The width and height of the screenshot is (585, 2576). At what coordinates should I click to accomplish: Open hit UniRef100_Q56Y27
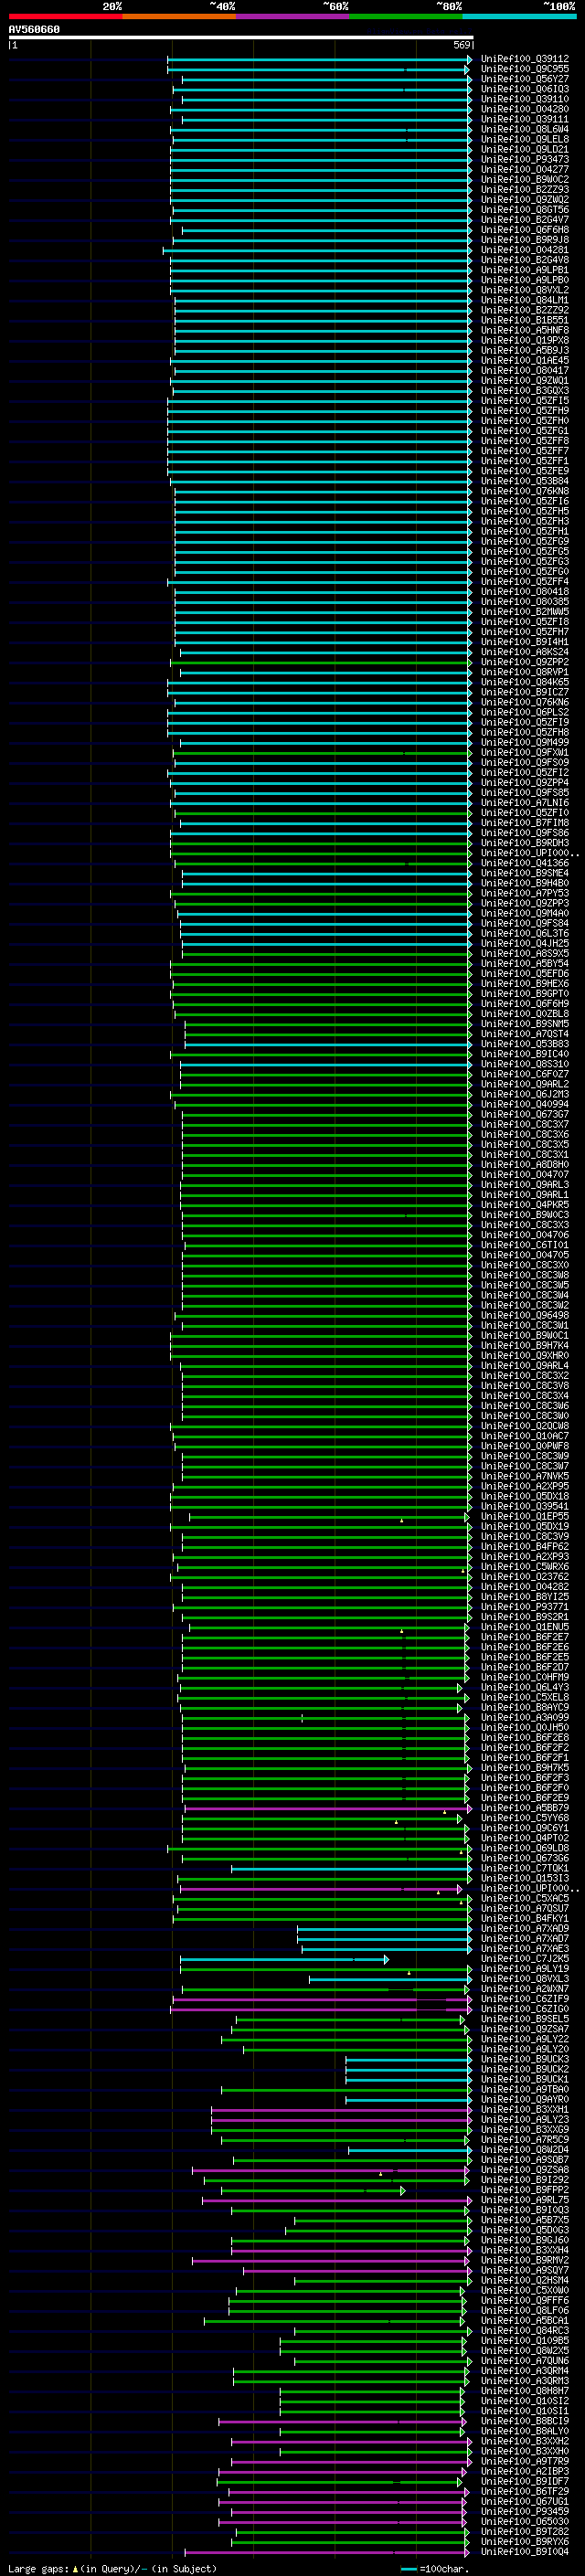(x=525, y=79)
